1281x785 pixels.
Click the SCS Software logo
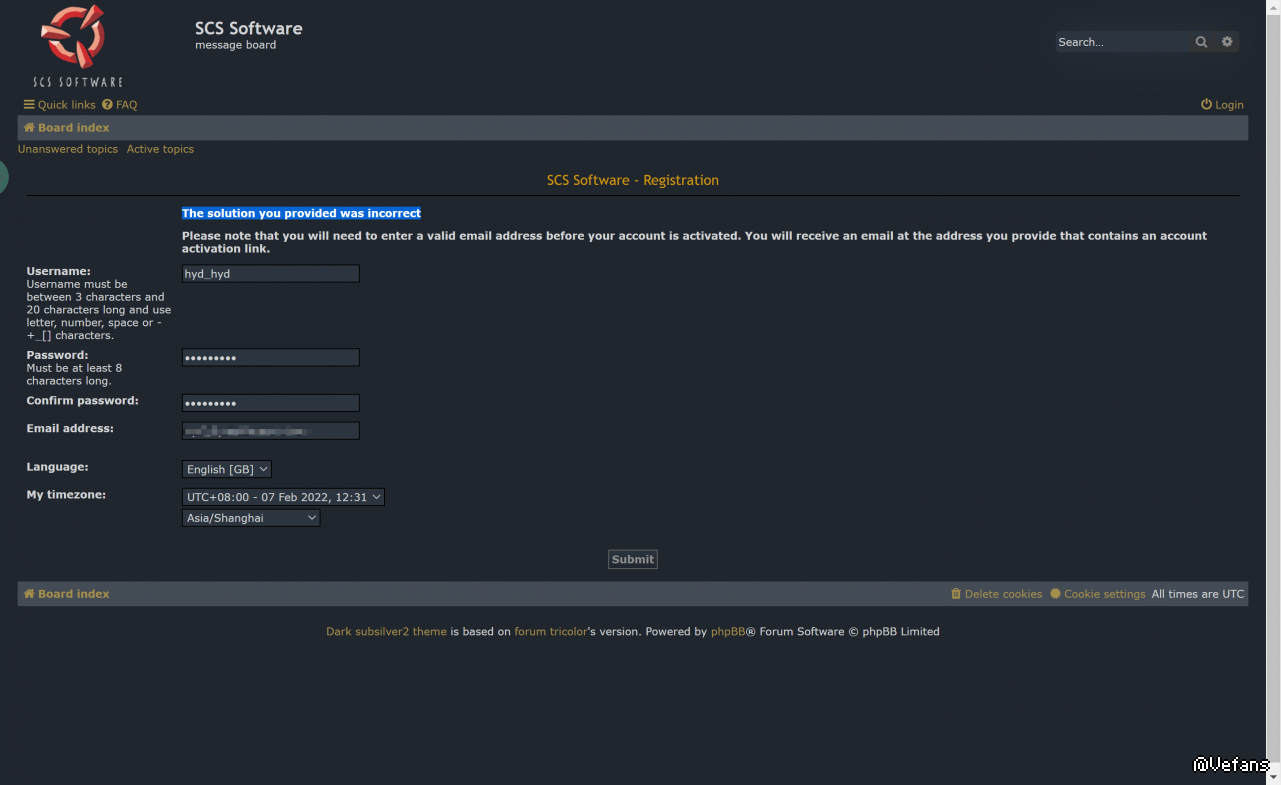(x=77, y=46)
